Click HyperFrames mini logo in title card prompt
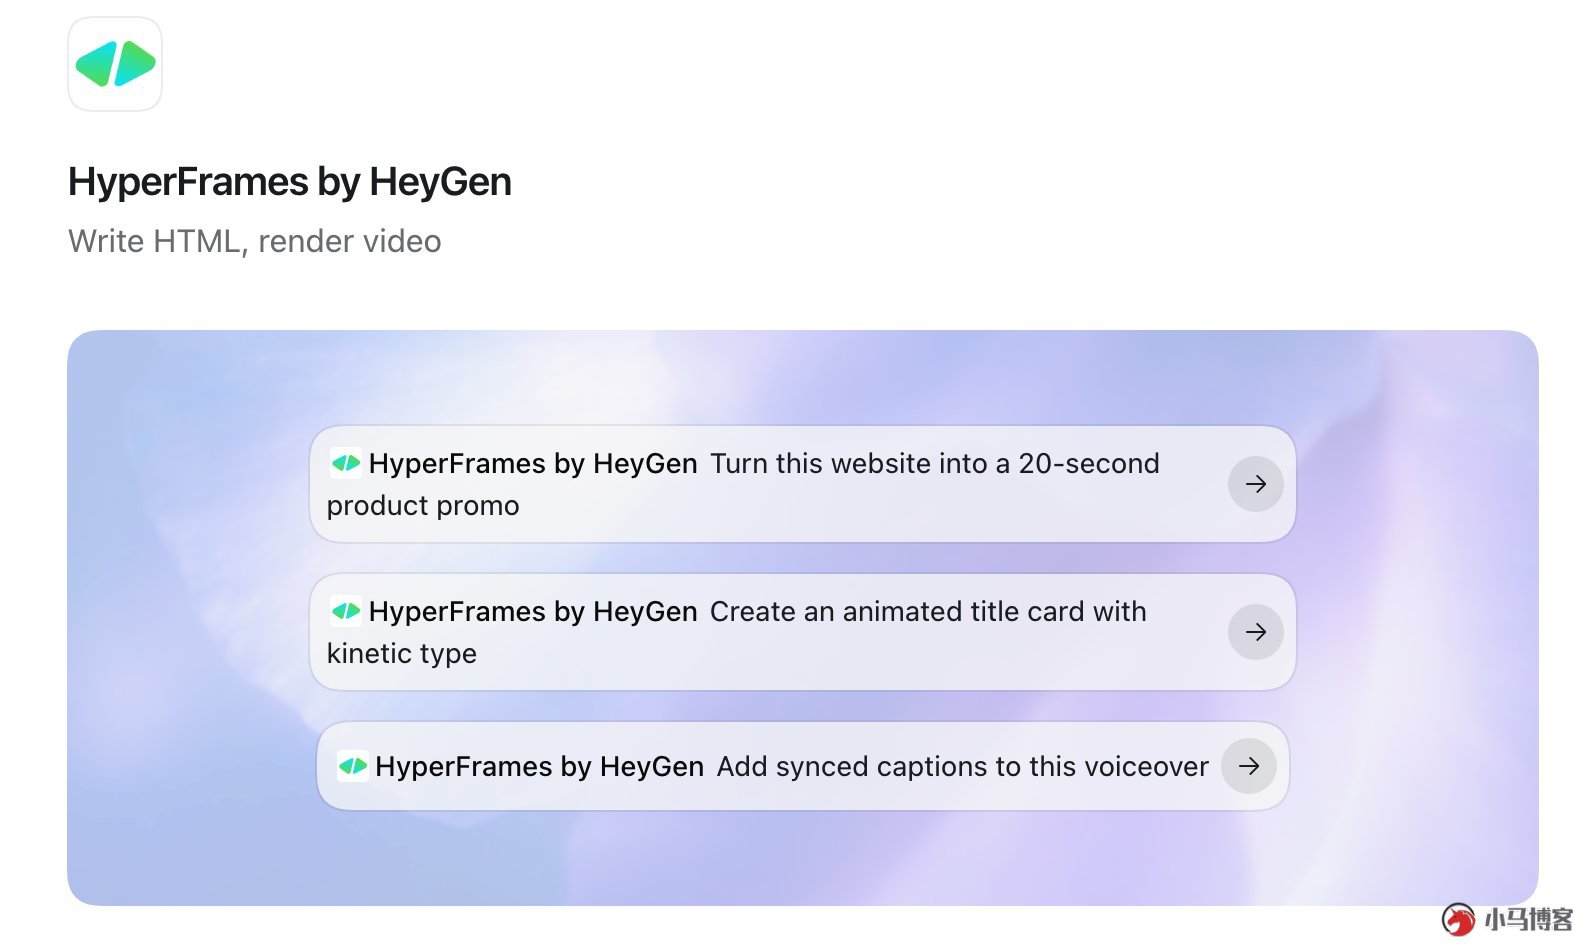 point(346,611)
